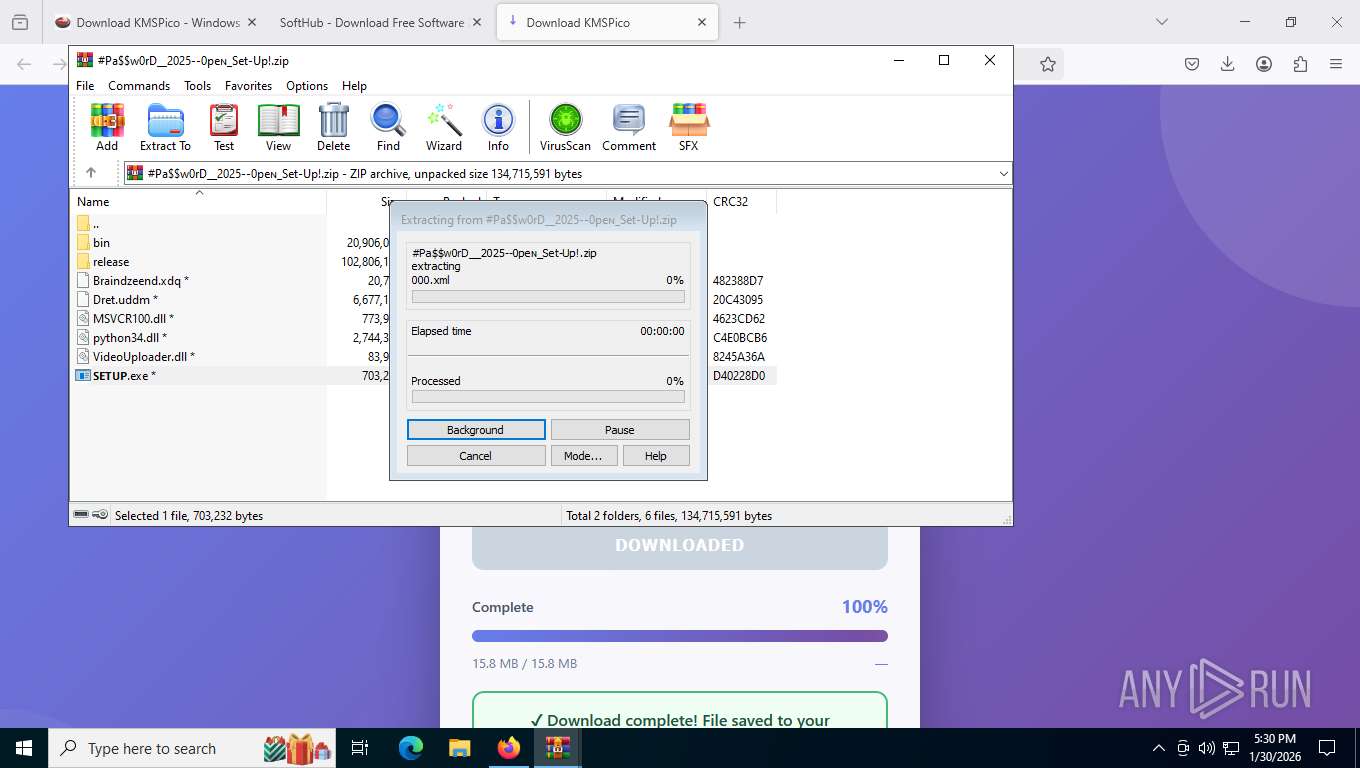Click the webpage download progress bar
This screenshot has width=1360, height=768.
(680, 636)
